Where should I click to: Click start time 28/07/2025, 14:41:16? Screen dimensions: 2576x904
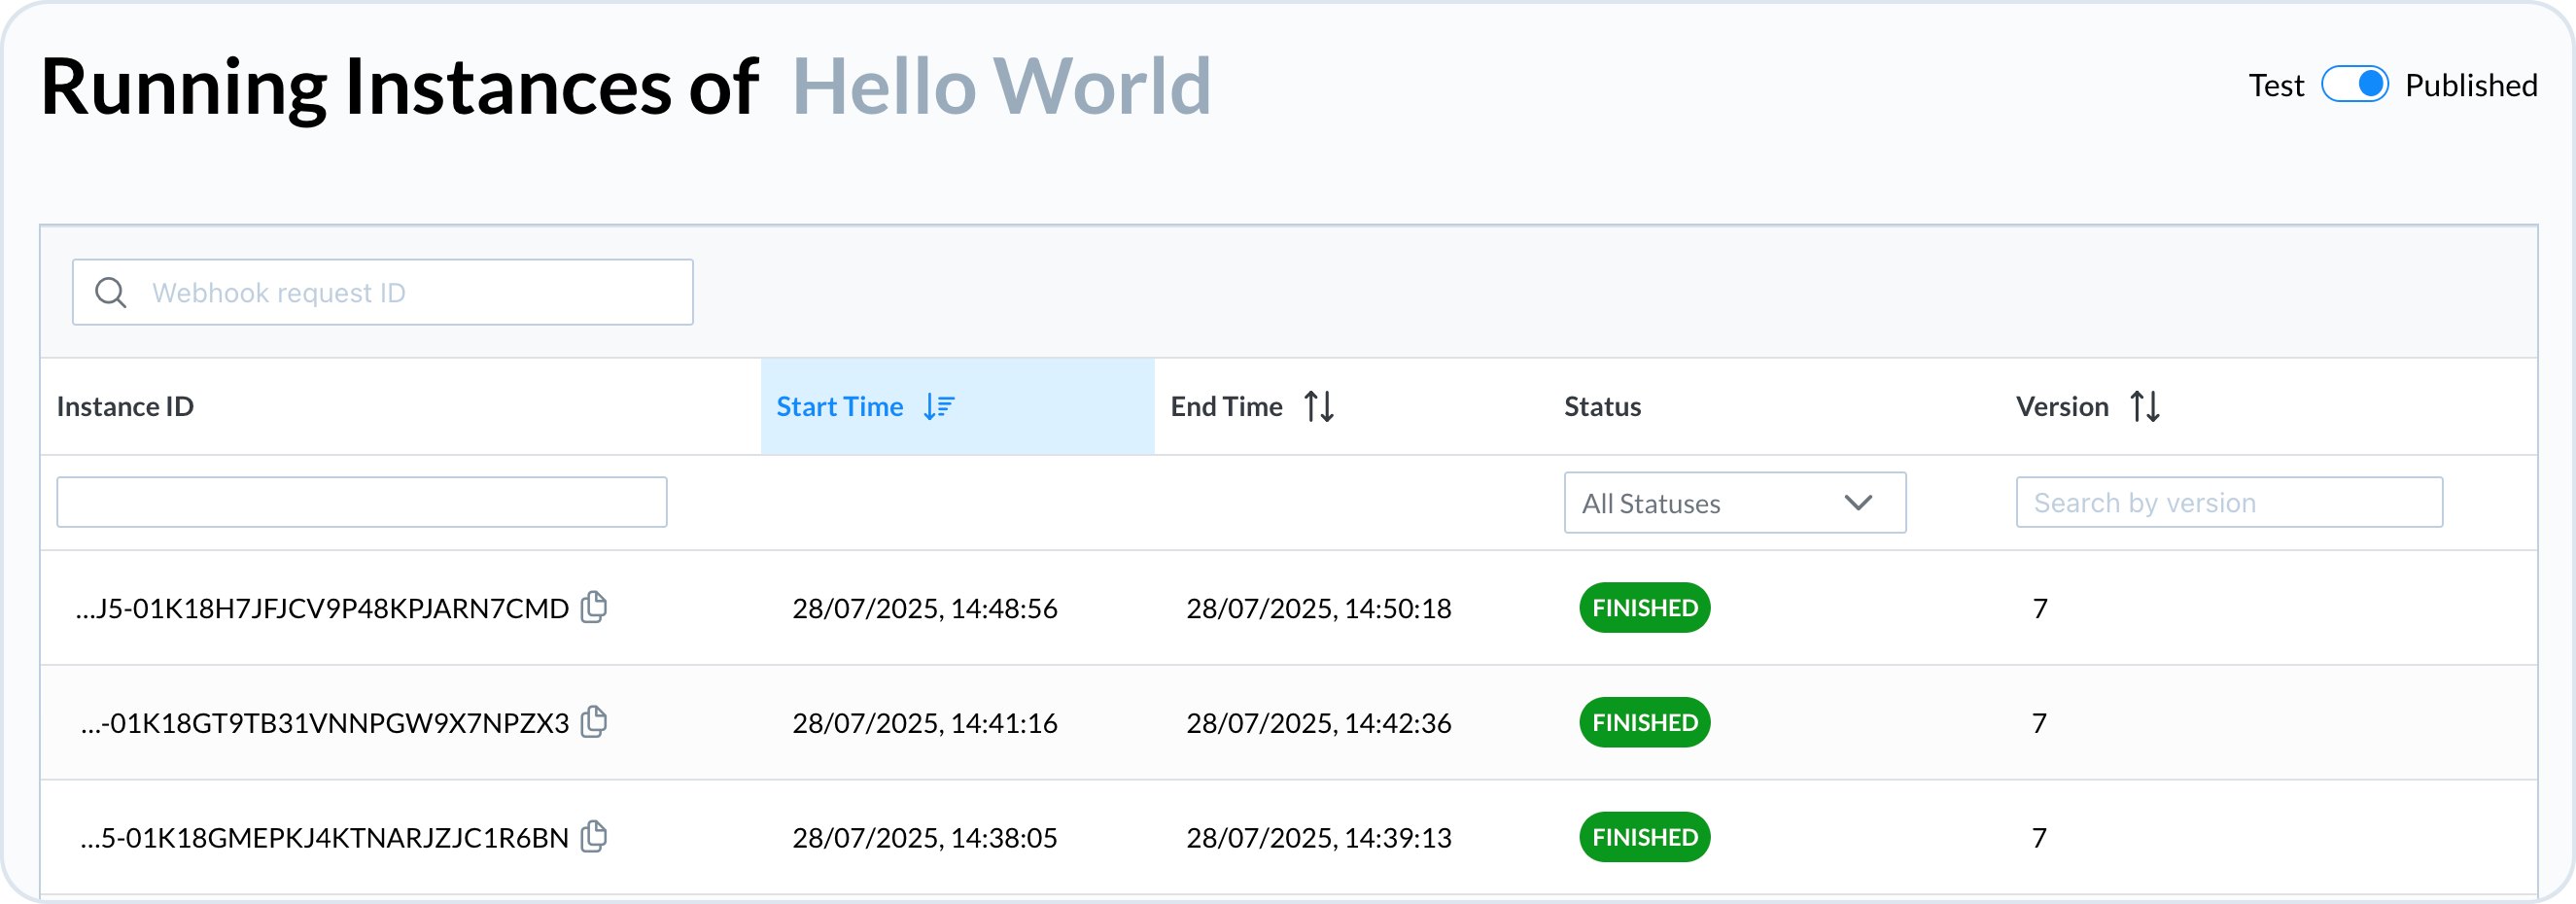tap(925, 724)
